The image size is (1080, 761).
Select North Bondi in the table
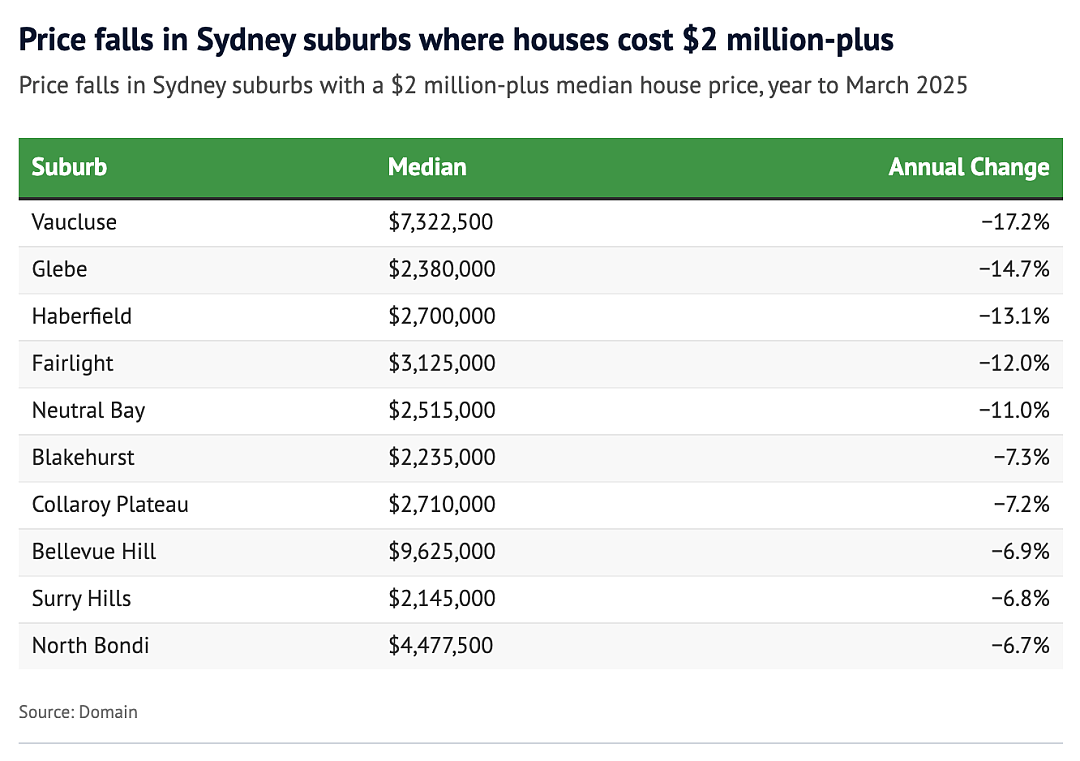[90, 646]
